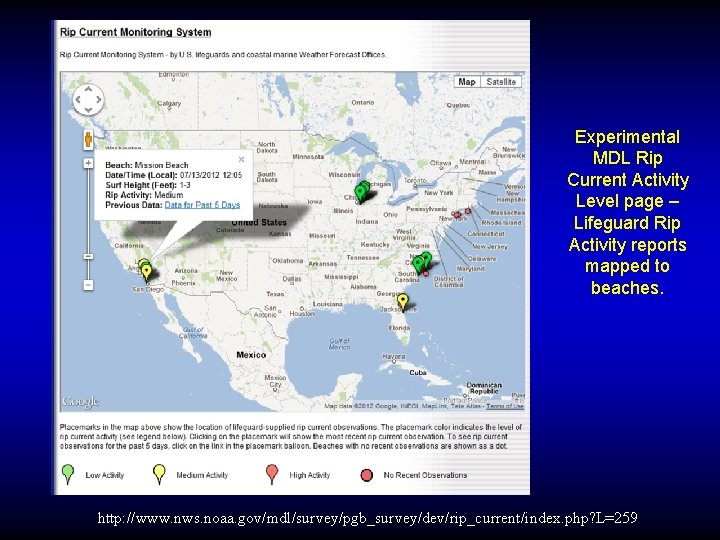This screenshot has width=720, height=540.
Task: Click the "Mexico" country label on map
Action: (x=251, y=354)
